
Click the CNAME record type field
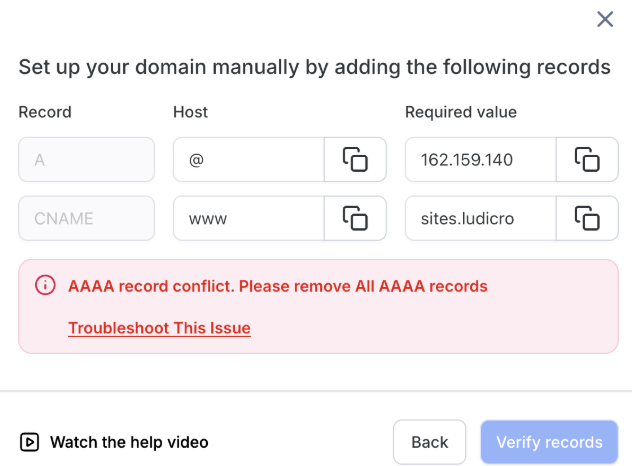point(86,218)
